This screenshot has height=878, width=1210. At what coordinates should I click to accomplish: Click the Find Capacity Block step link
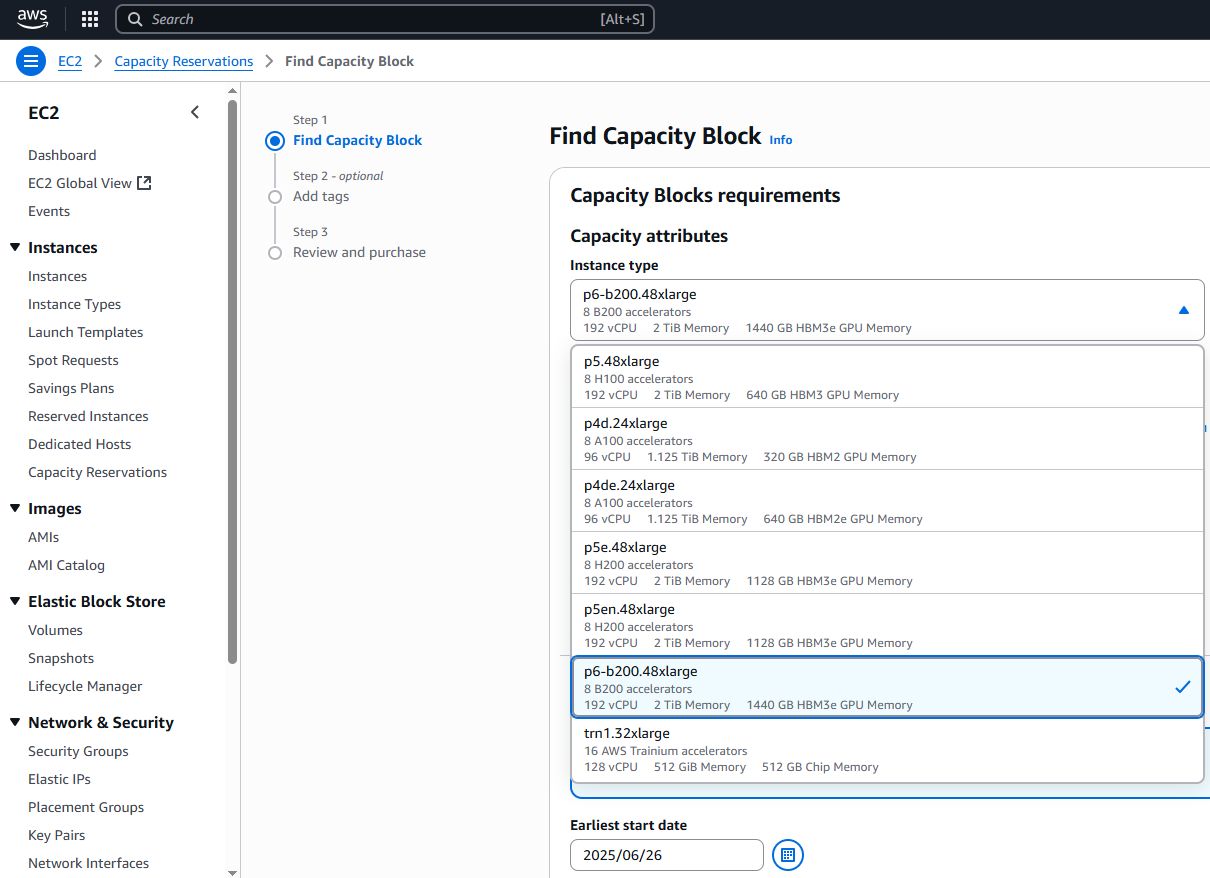click(357, 141)
